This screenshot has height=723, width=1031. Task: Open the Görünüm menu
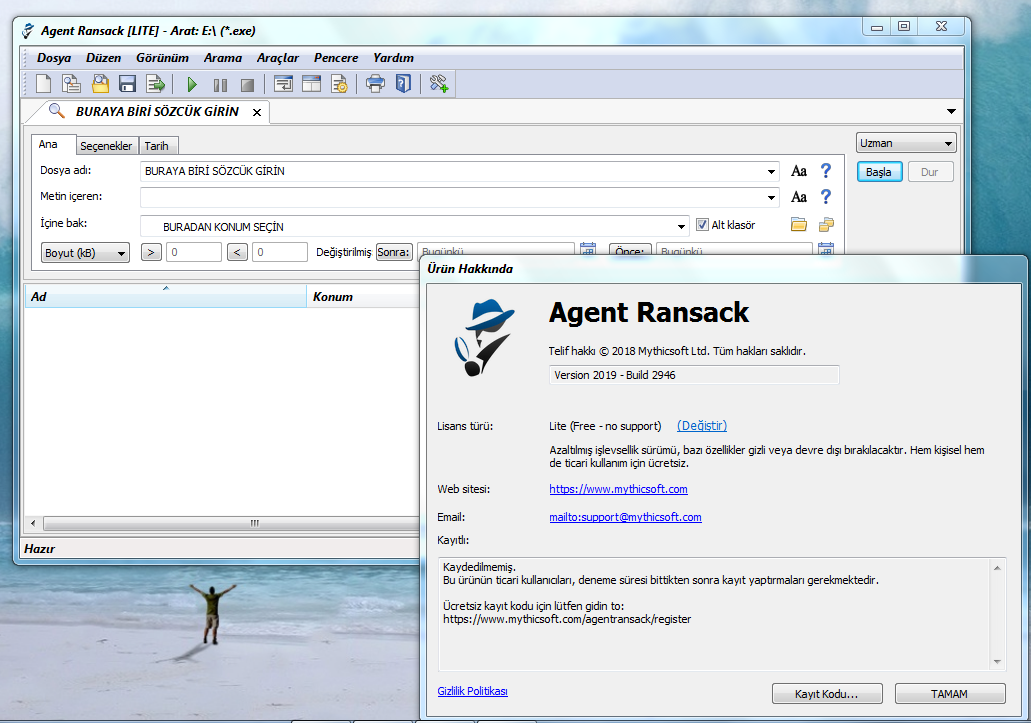[162, 58]
